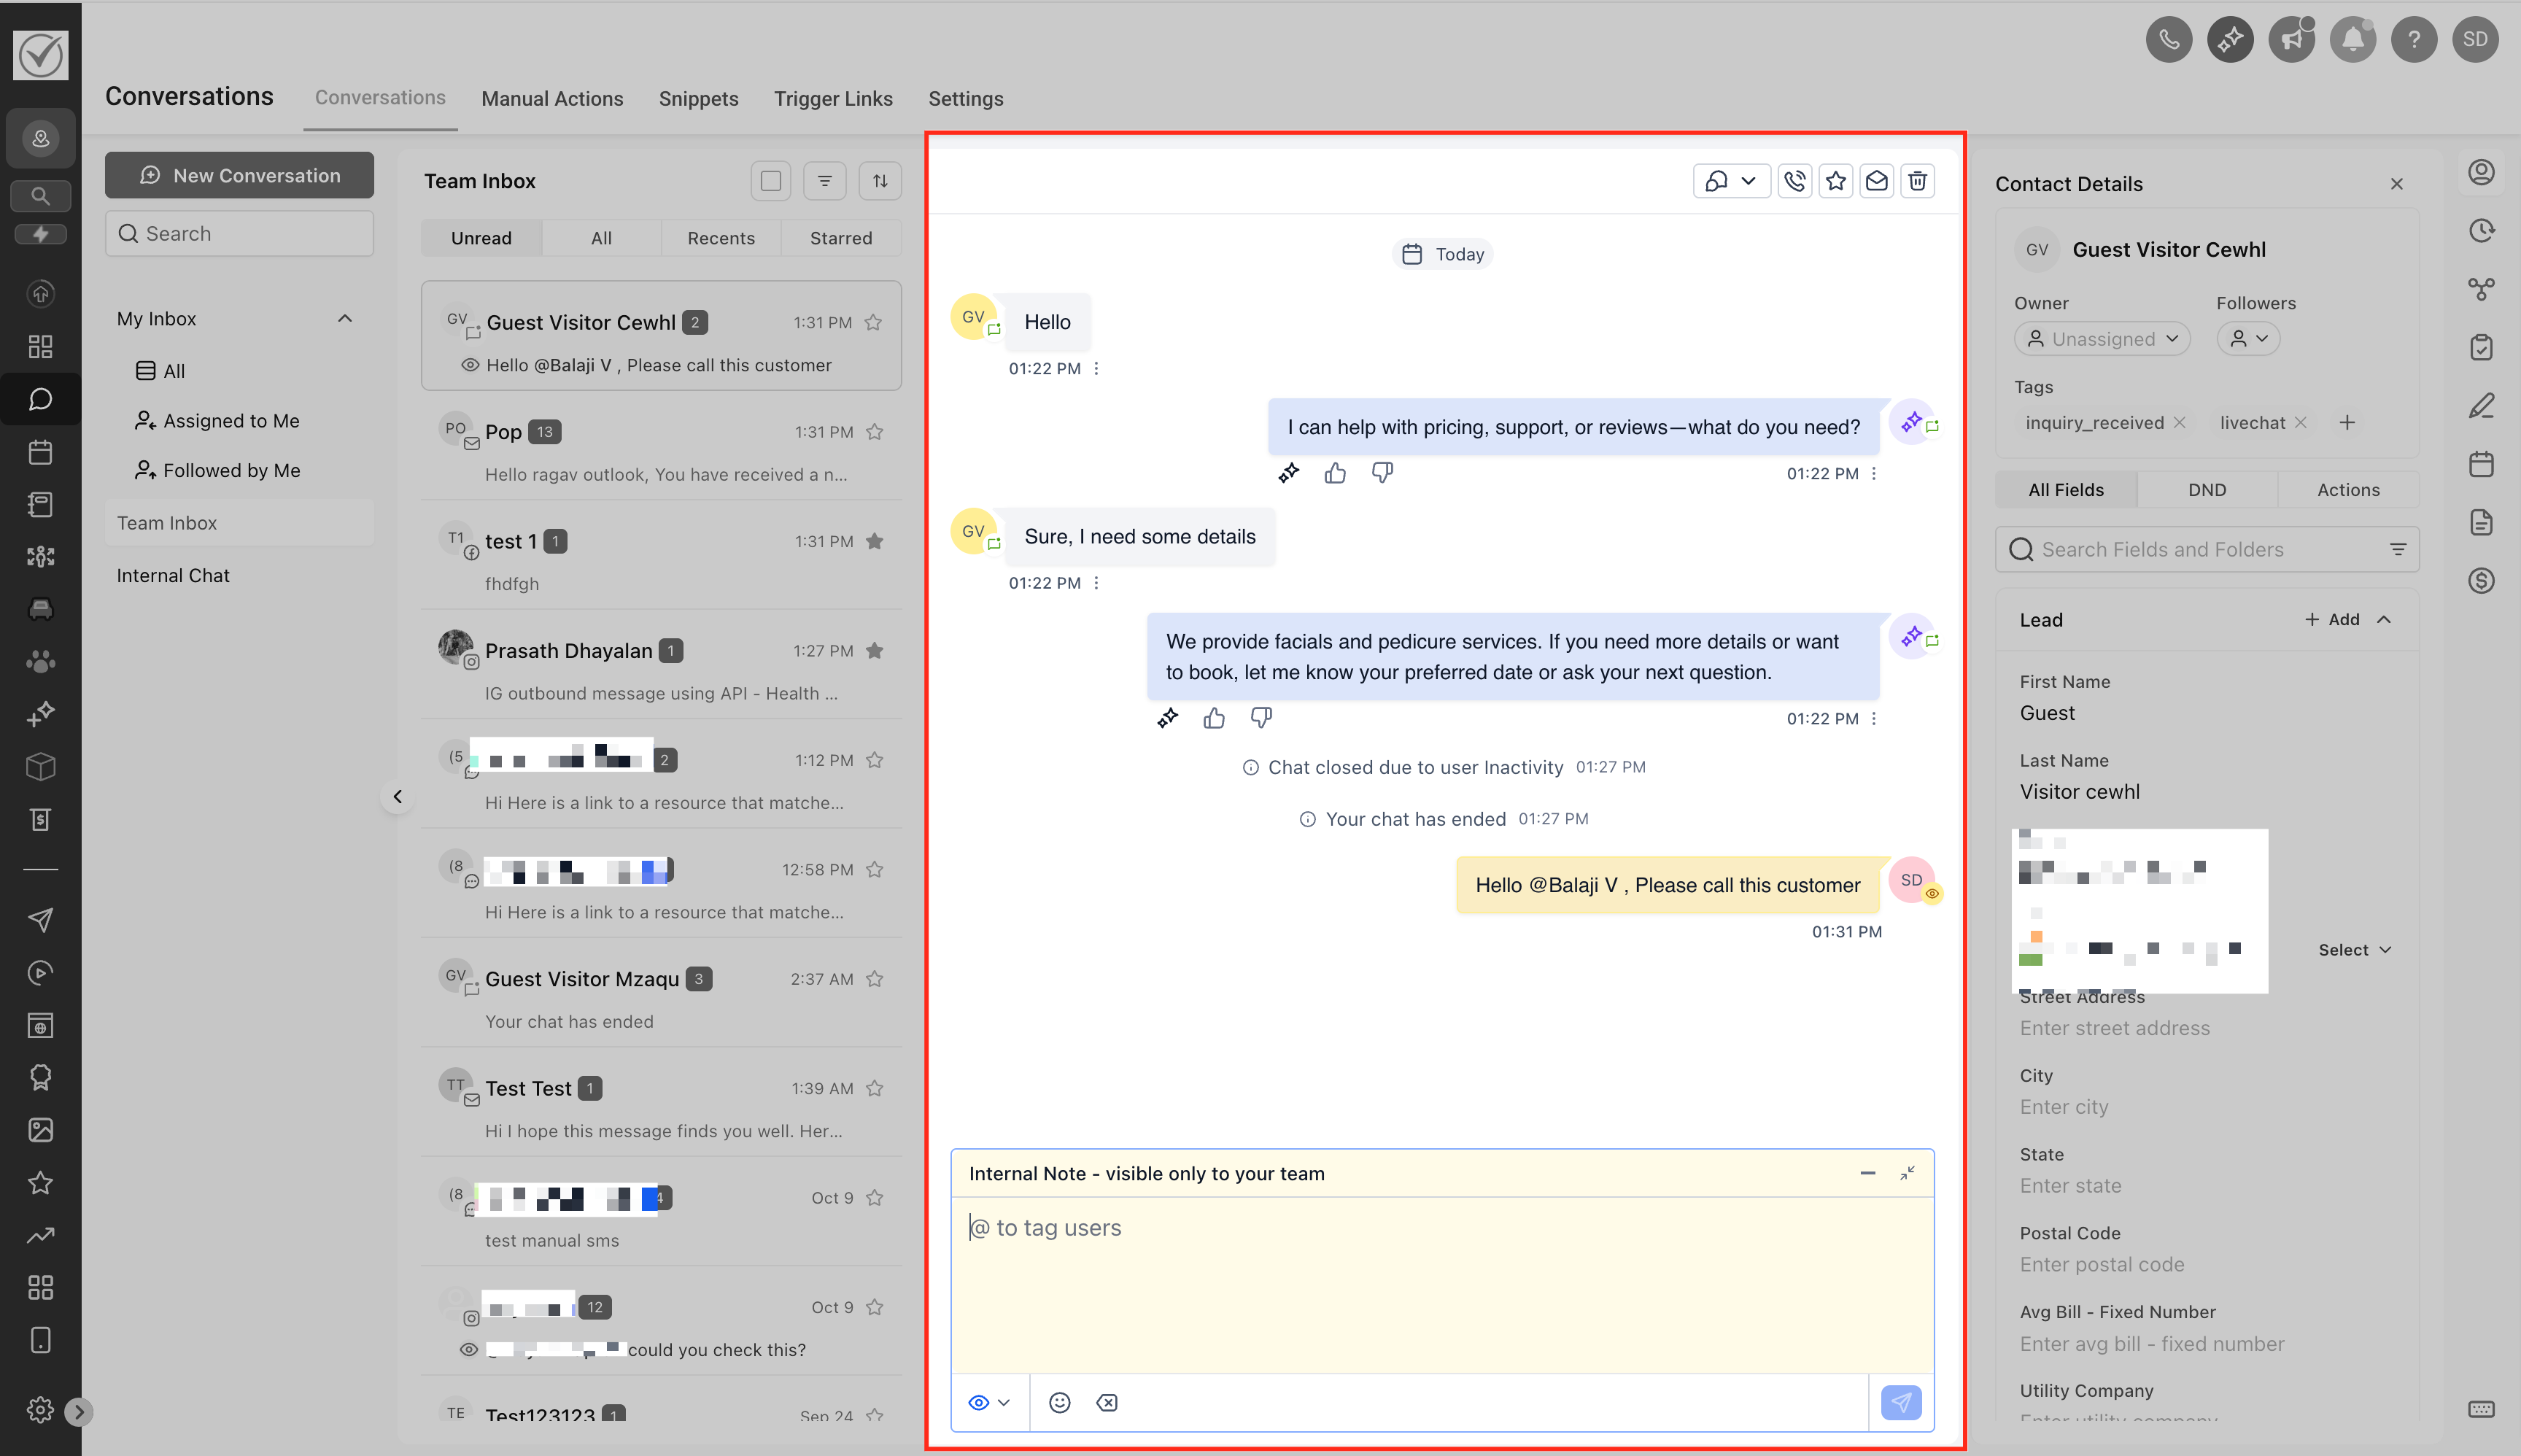Screen dimensions: 2521x1456
Task: Thumbs down the facials and pedicure reply
Action: coord(1261,718)
